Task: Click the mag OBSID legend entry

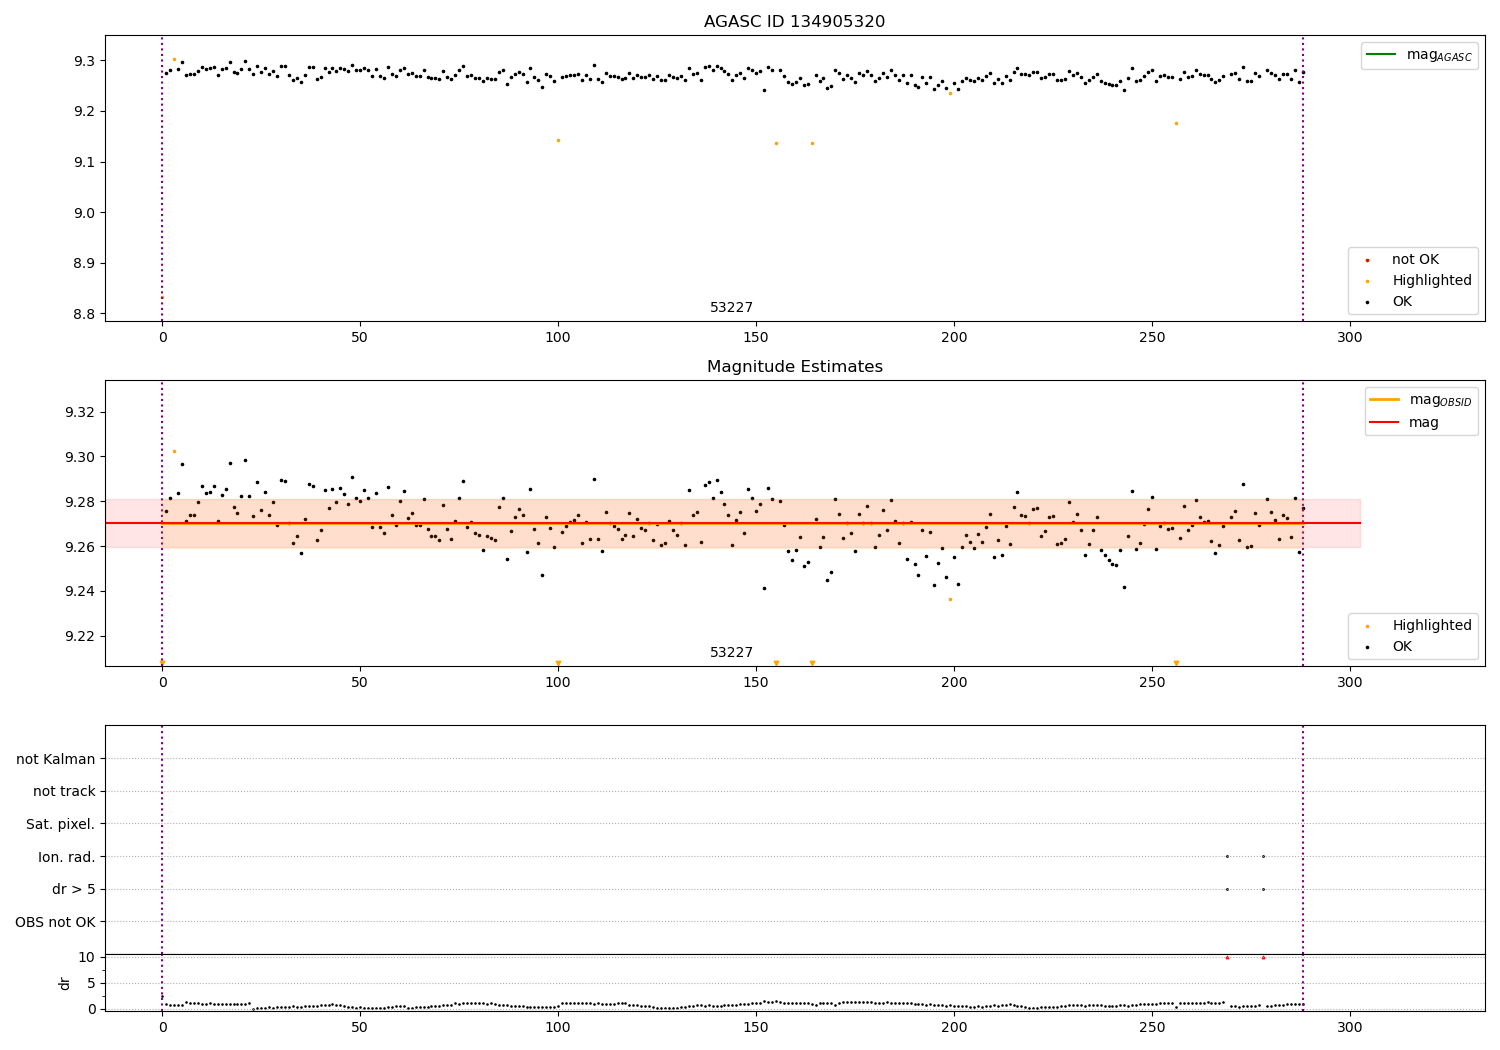Action: click(1421, 400)
